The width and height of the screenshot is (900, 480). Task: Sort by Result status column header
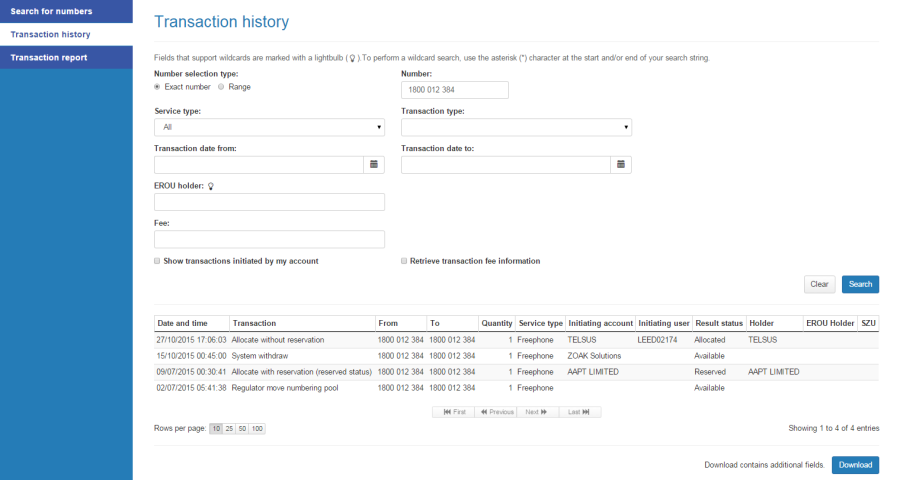click(719, 323)
